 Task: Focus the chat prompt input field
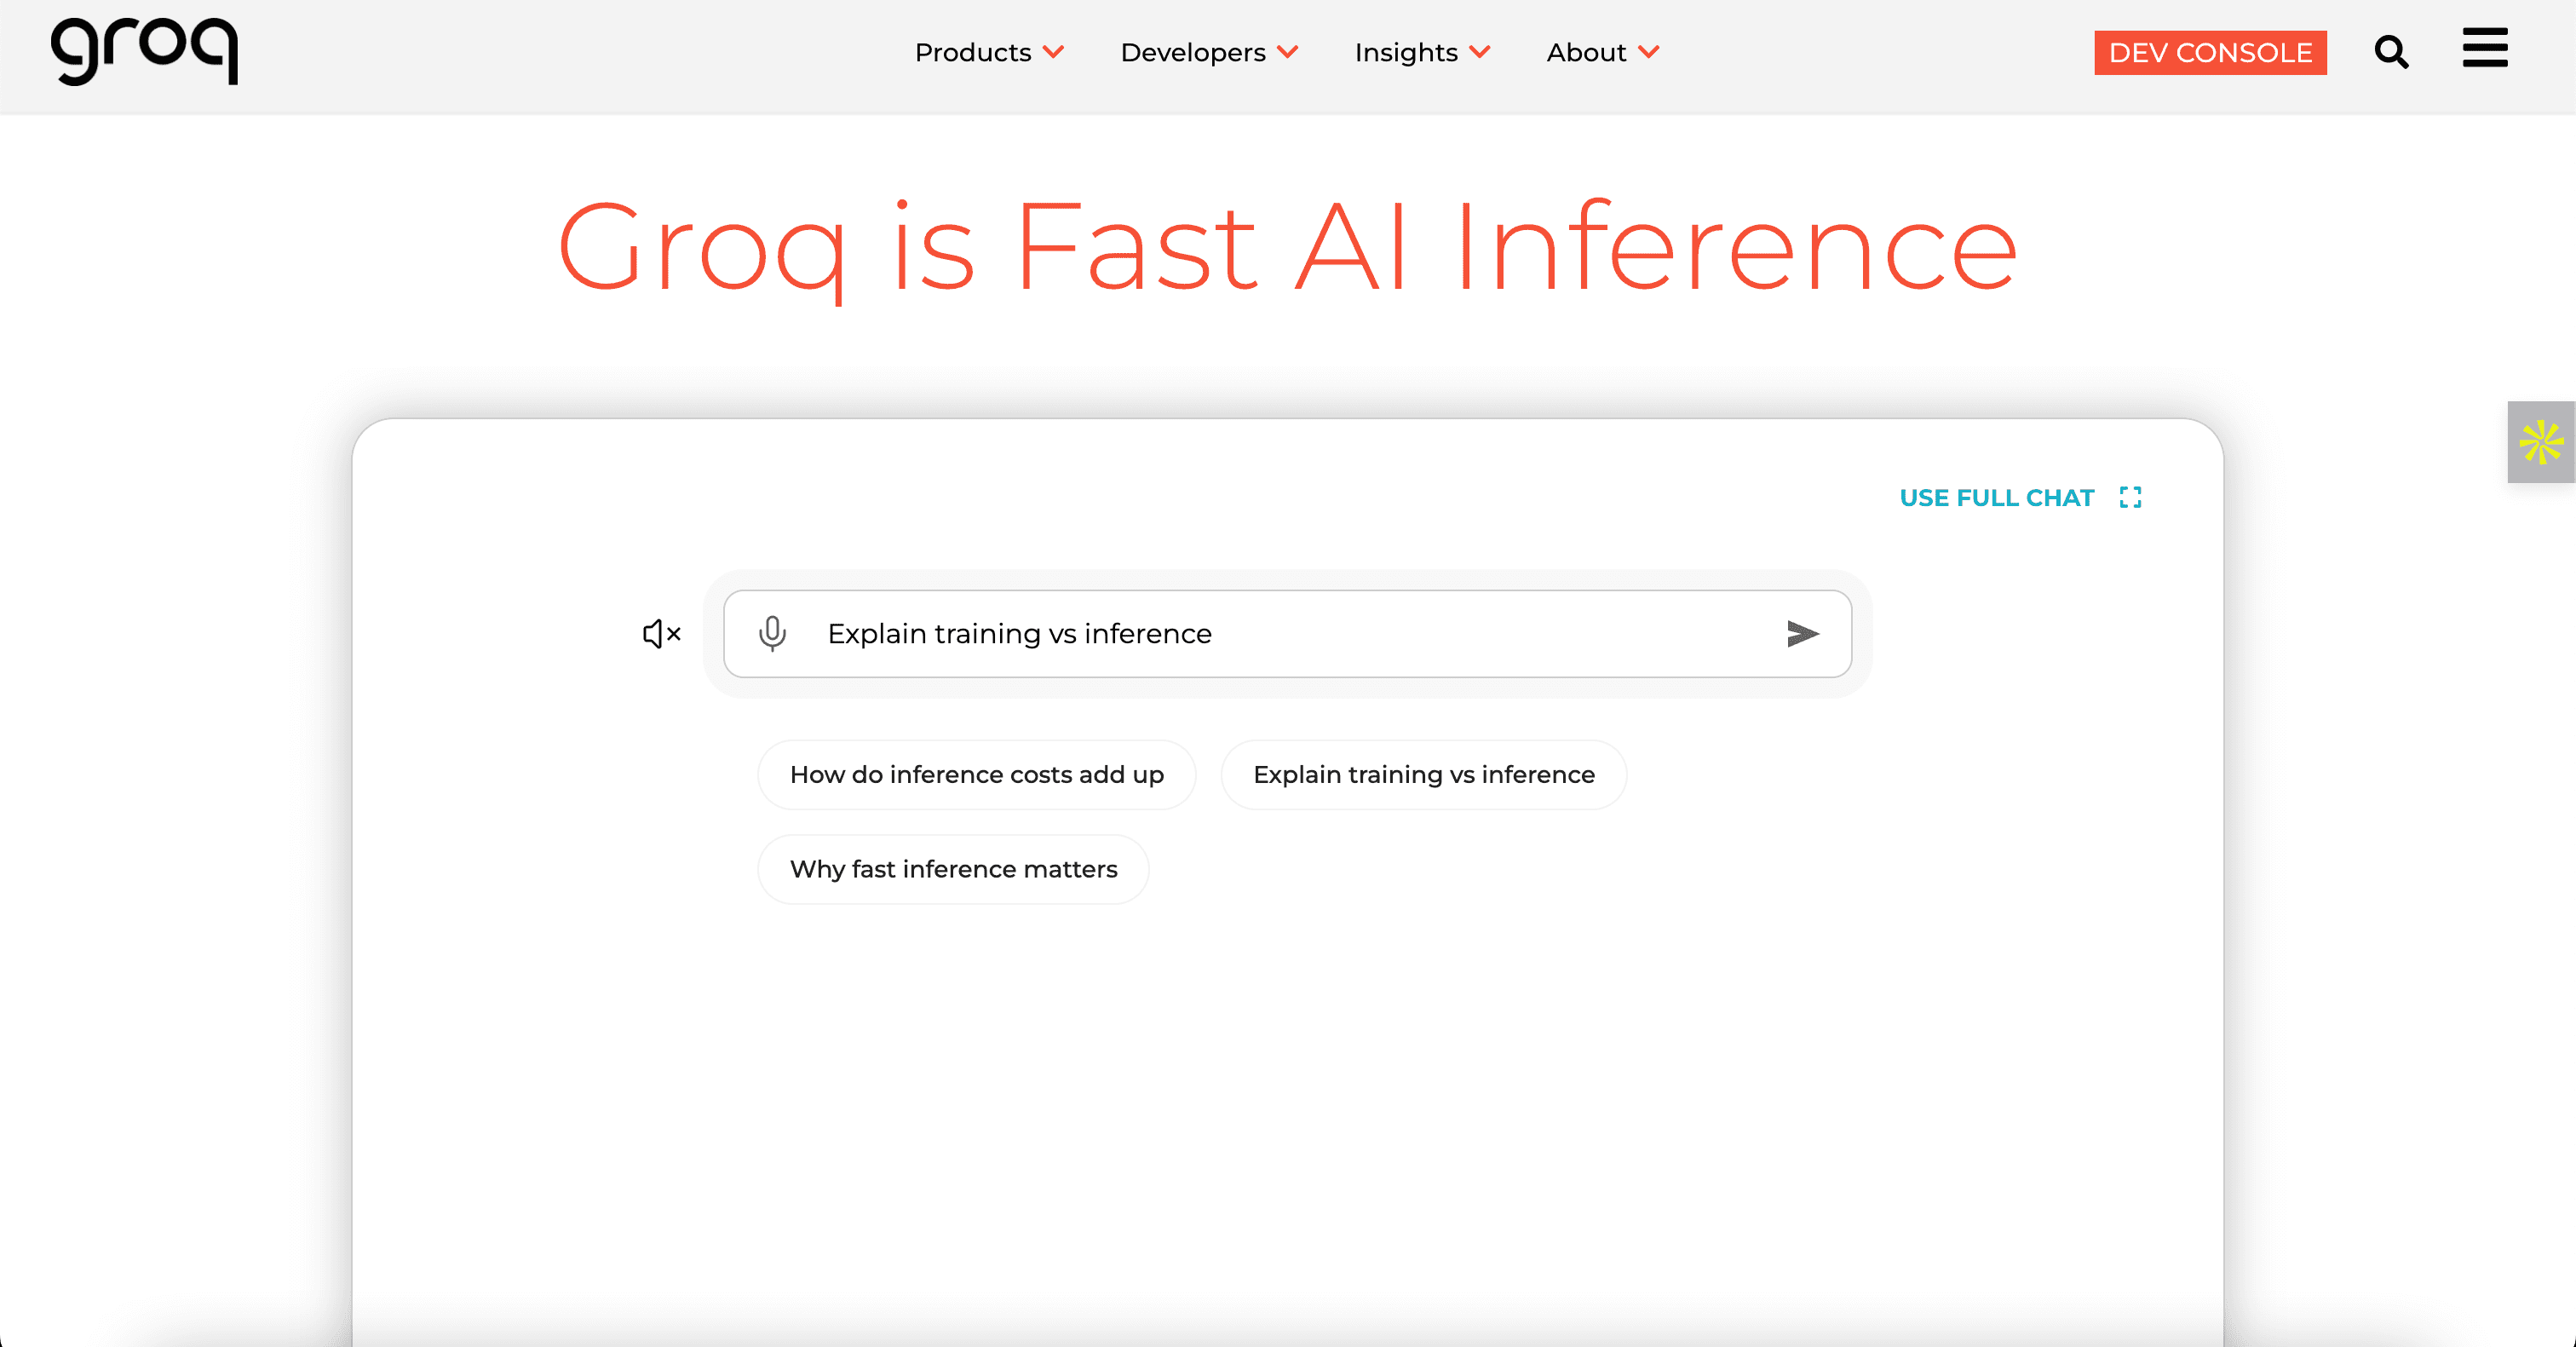(1288, 634)
